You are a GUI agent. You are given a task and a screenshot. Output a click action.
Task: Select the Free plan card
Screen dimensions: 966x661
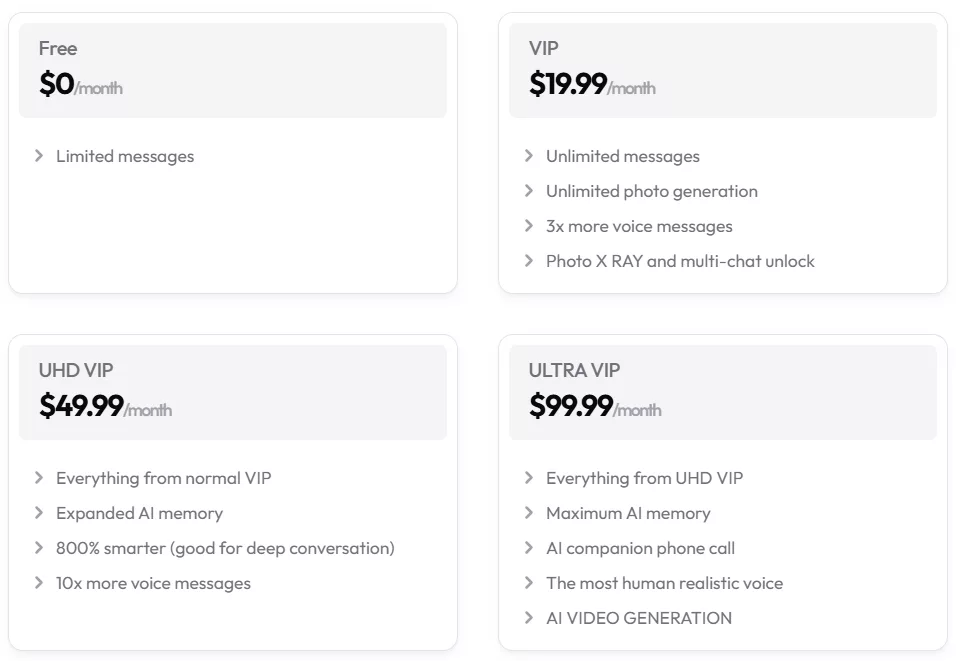click(x=232, y=67)
